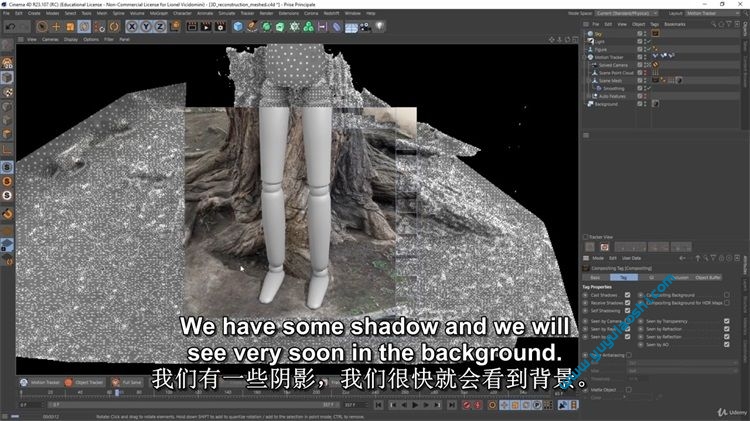Open the Node Space dropdown
Screen dimensions: 750x421
click(x=627, y=13)
